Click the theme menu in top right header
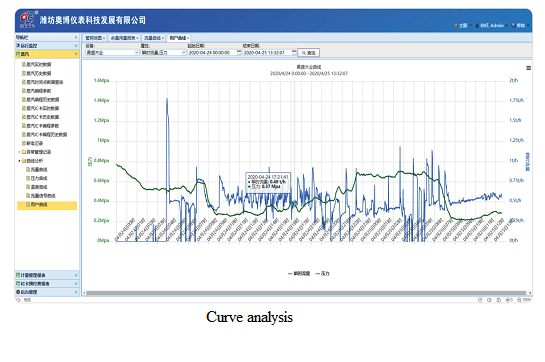The height and width of the screenshot is (362, 545). click(x=463, y=25)
